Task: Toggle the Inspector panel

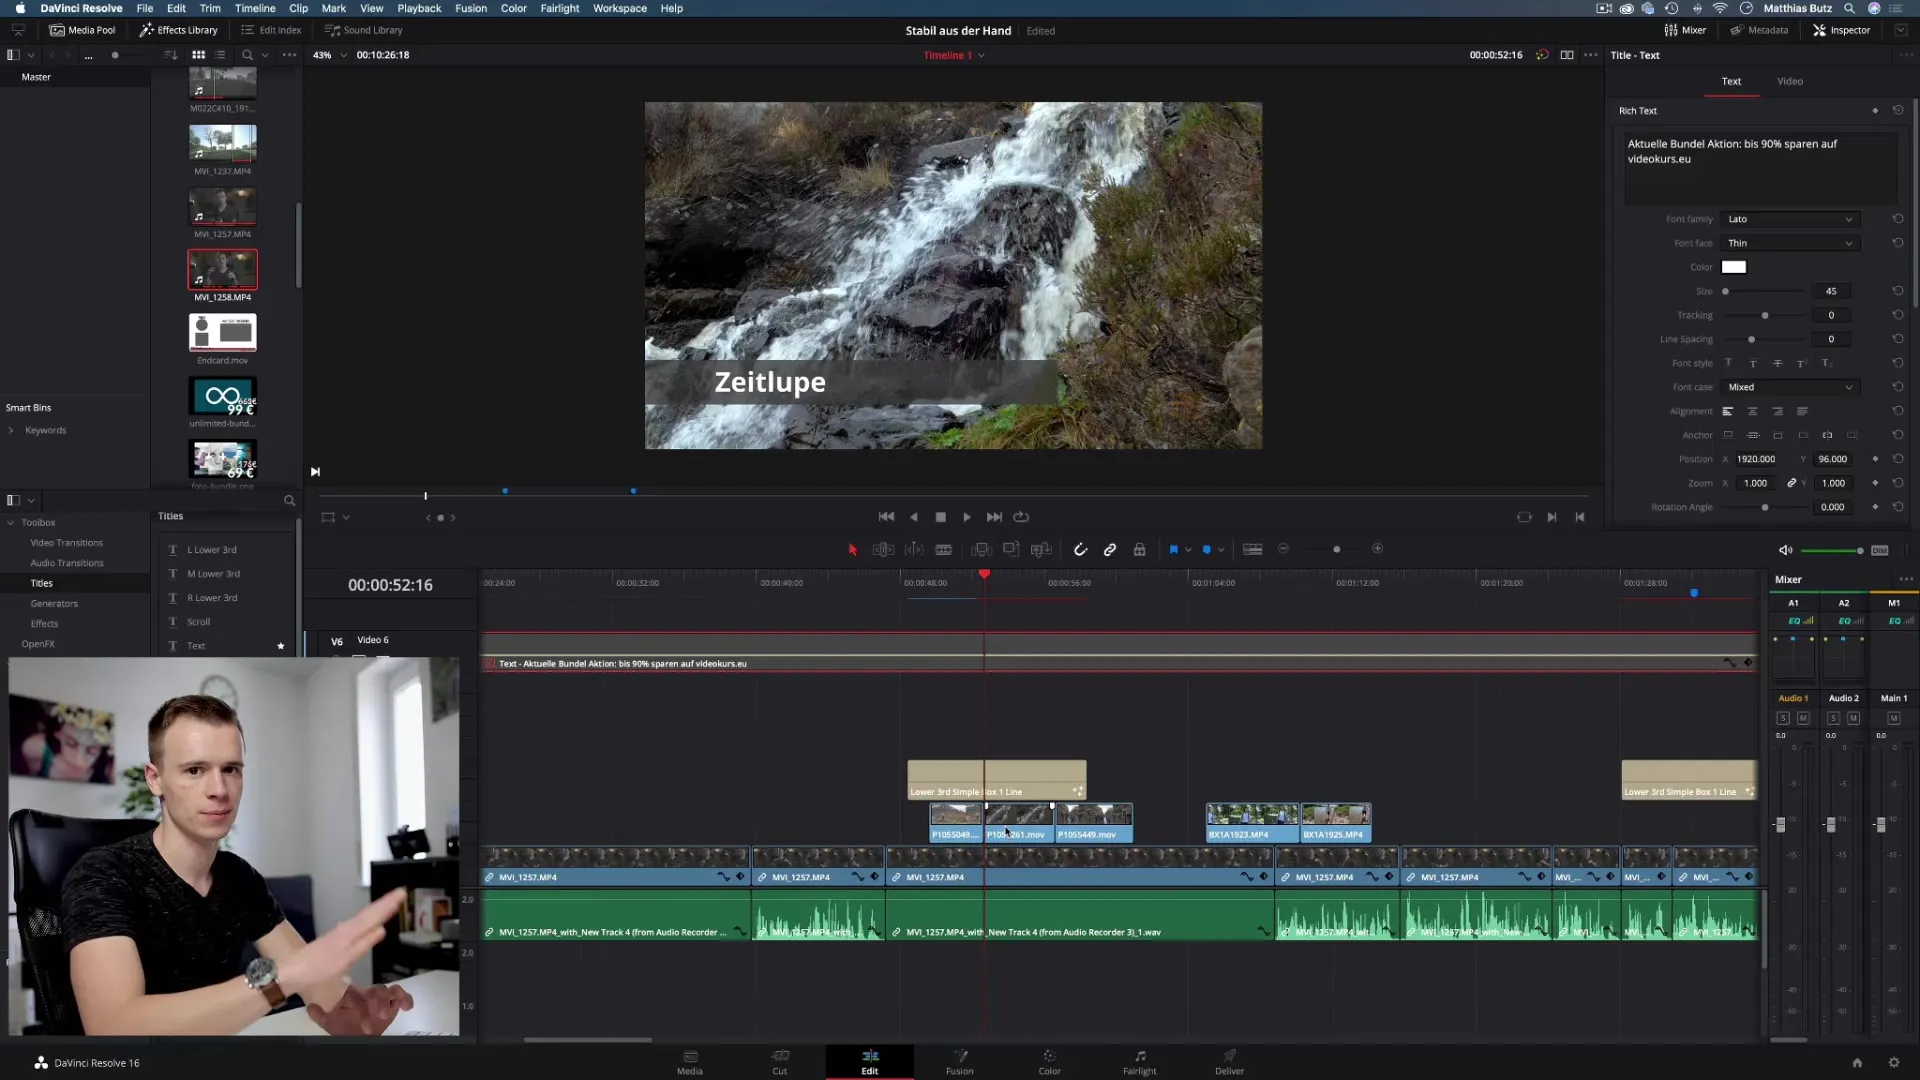Action: pyautogui.click(x=1841, y=30)
